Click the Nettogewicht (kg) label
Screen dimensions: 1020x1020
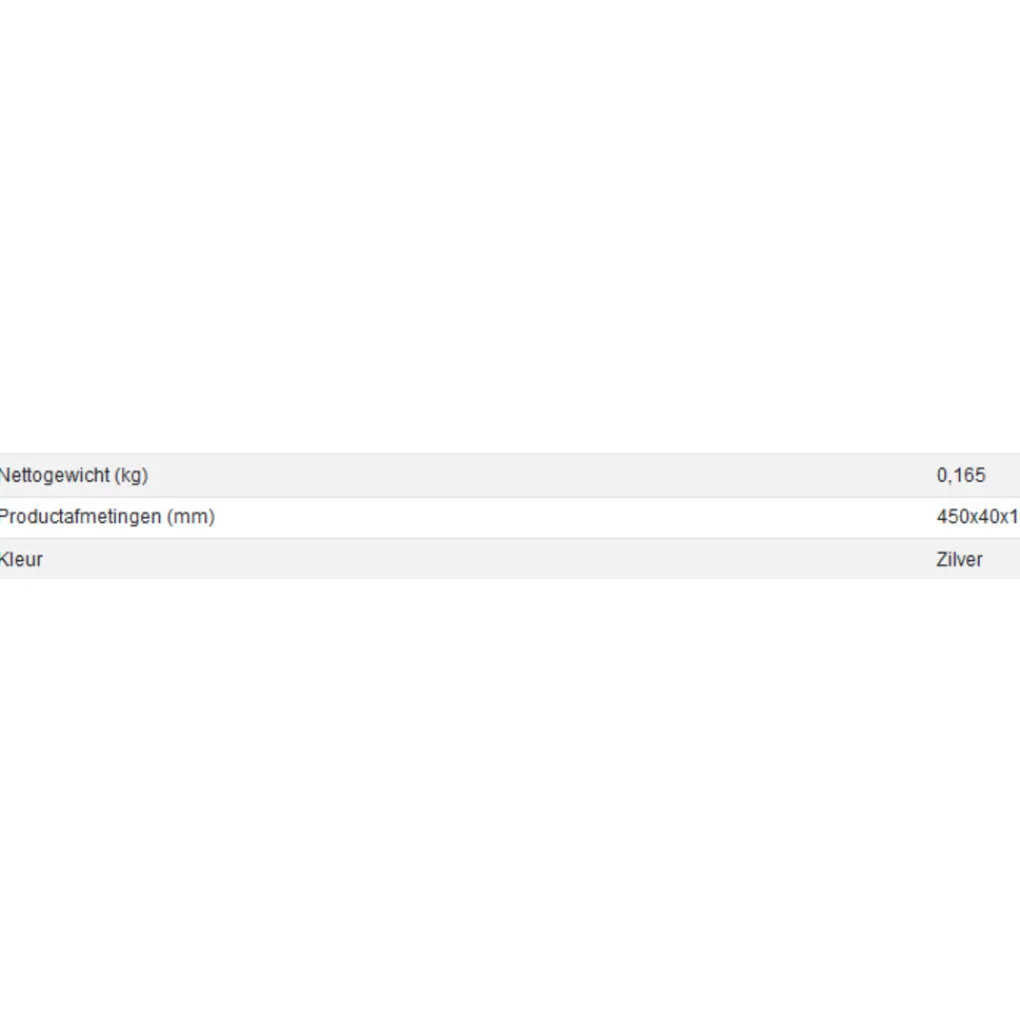click(x=74, y=475)
